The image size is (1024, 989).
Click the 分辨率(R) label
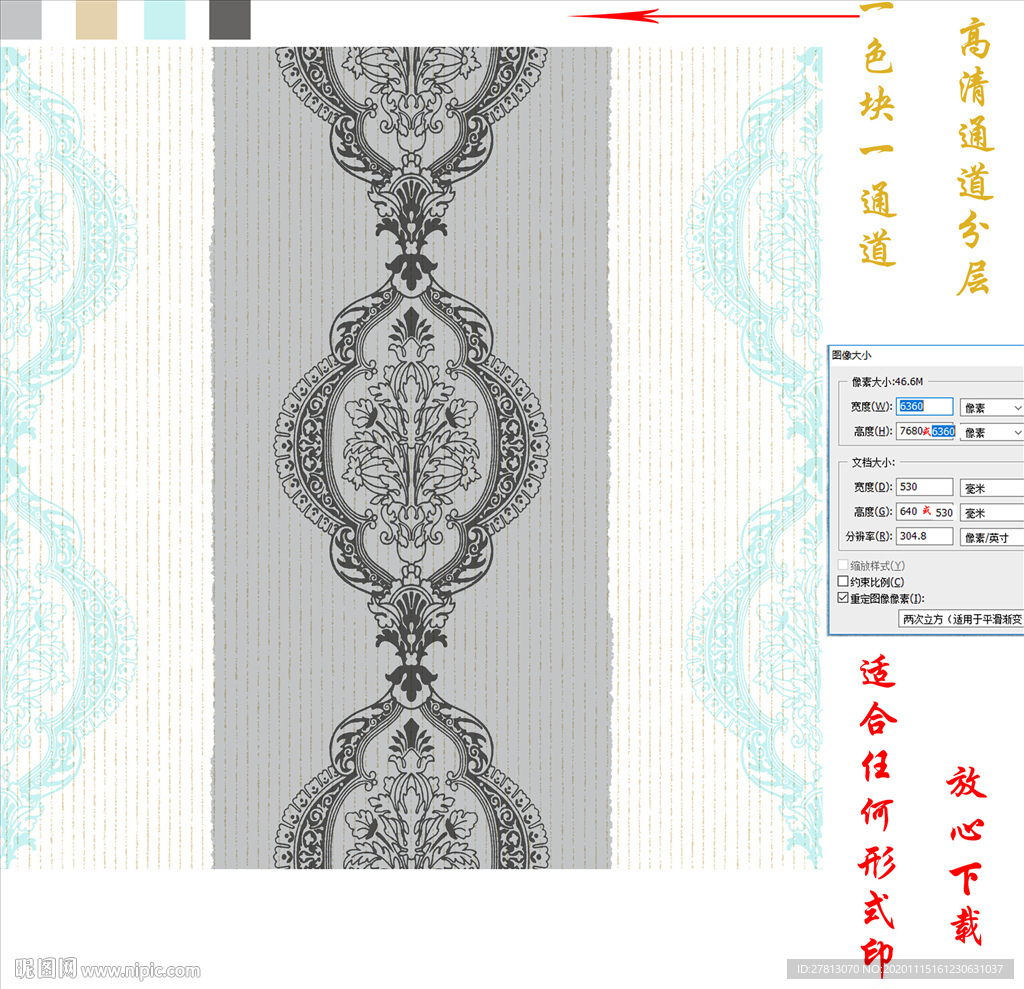pos(869,536)
